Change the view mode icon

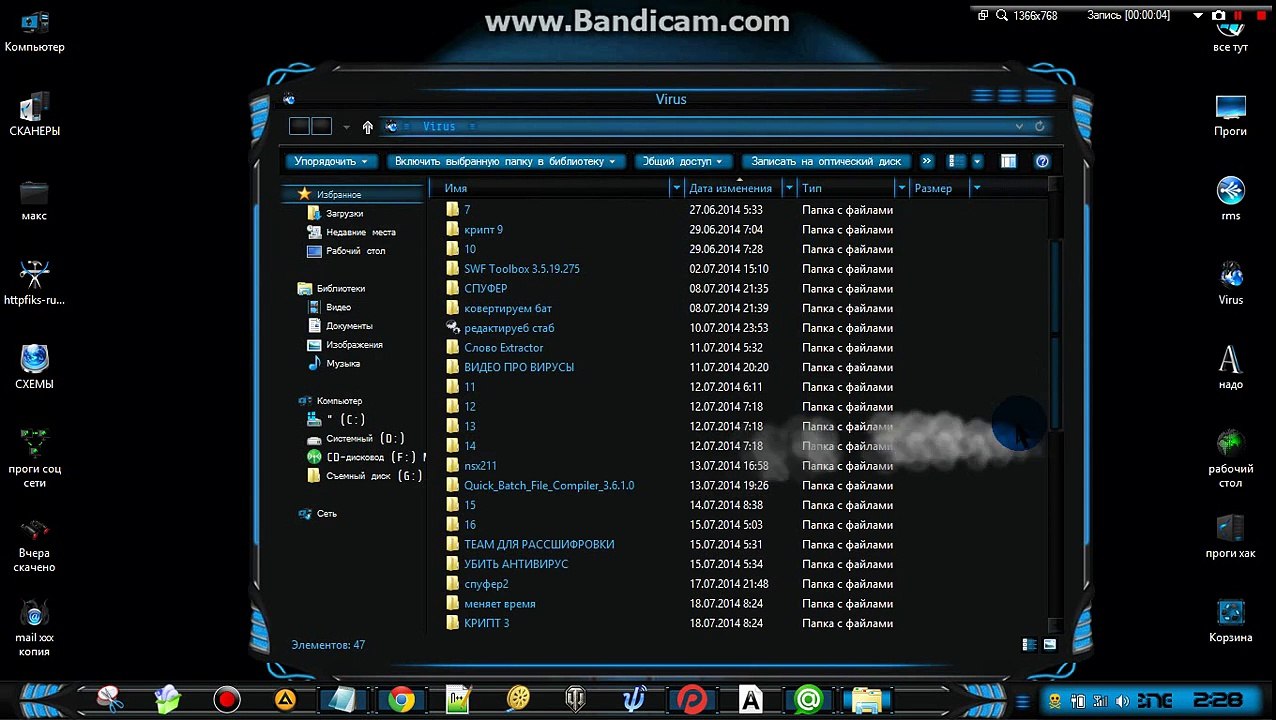[x=957, y=161]
